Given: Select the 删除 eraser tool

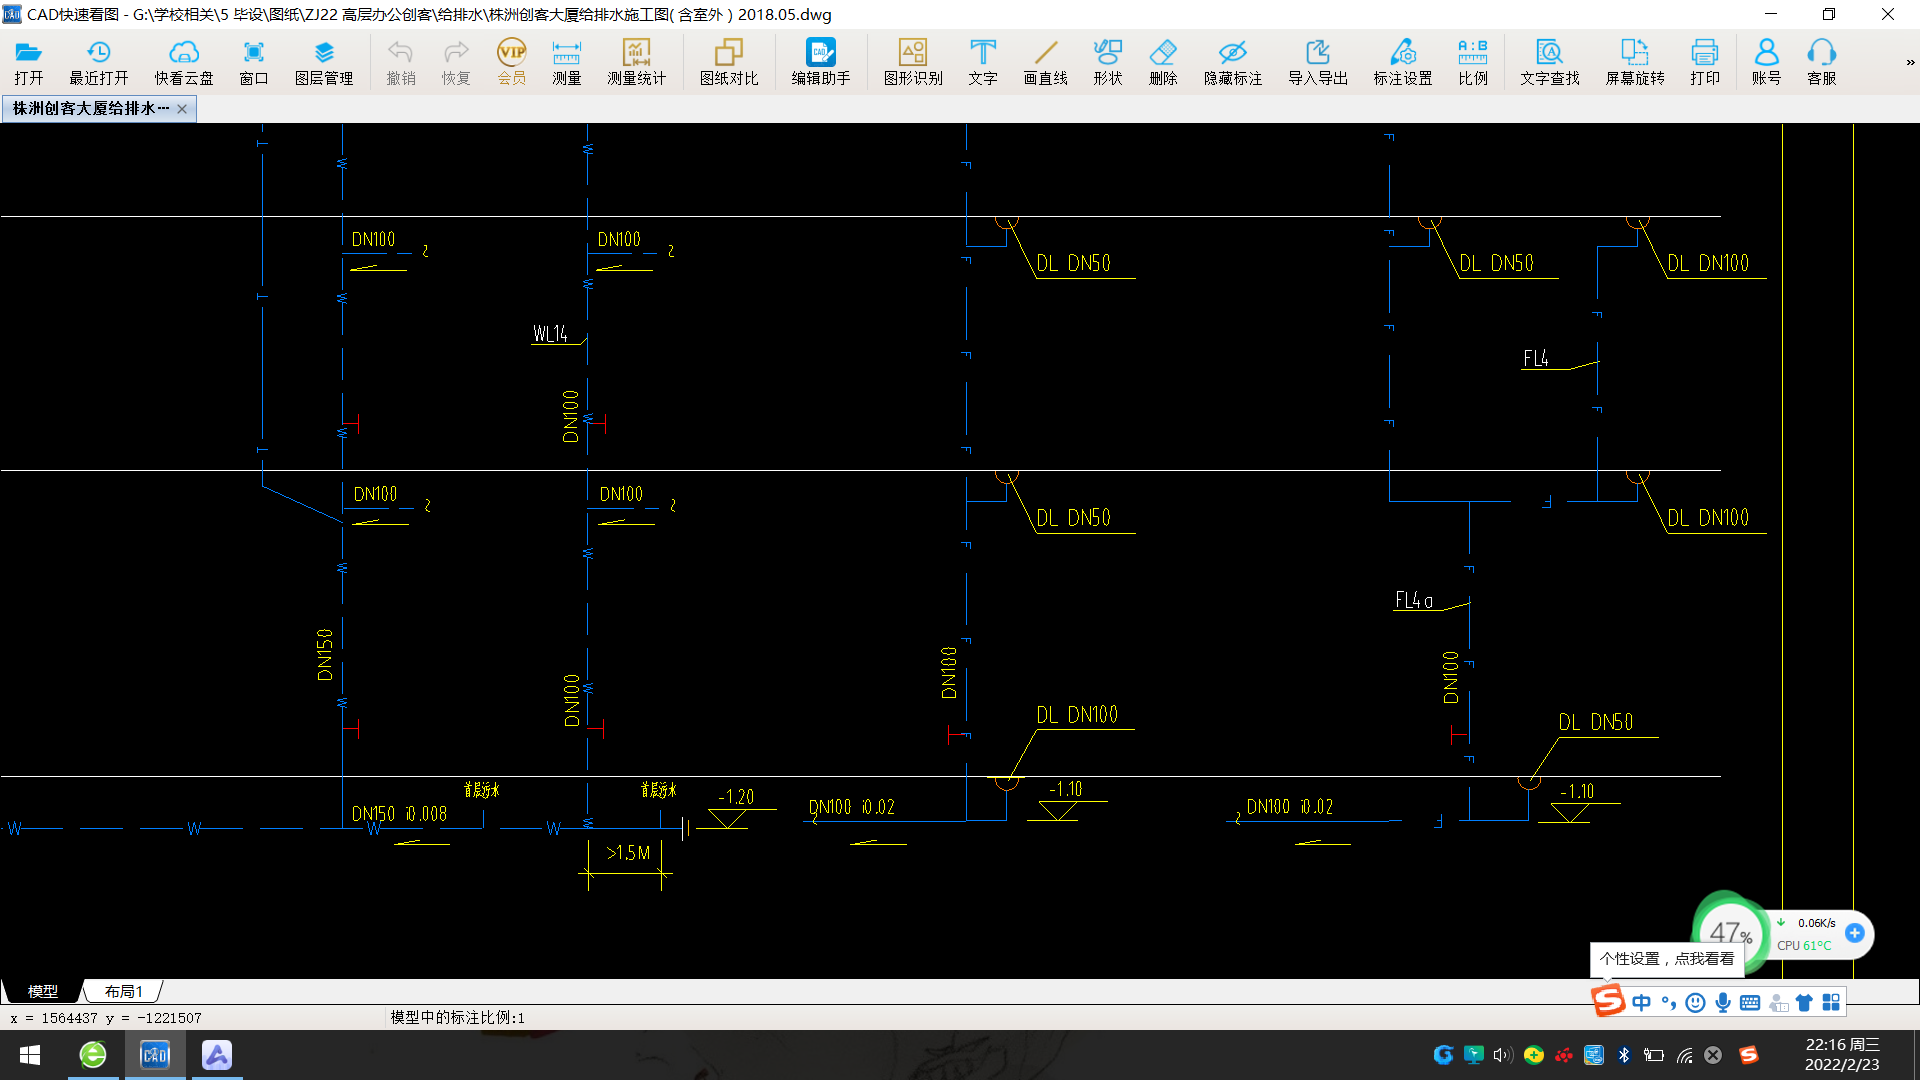Looking at the screenshot, I should (1162, 62).
